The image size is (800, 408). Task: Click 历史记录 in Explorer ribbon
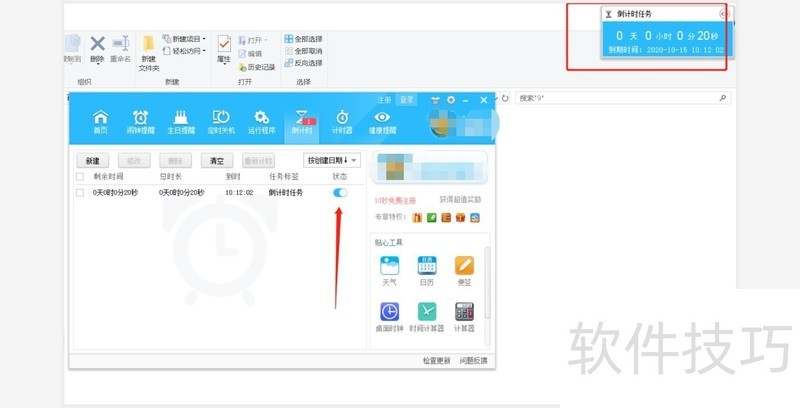(x=257, y=67)
